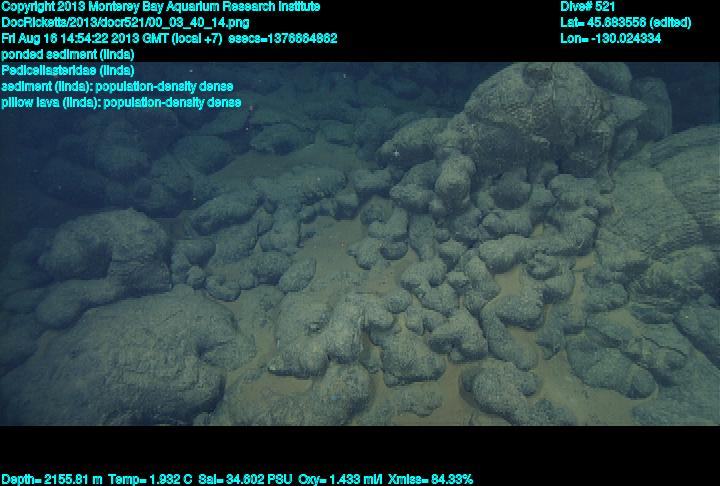Click the 'Sal= 34.602 PSU' reading
720x486 pixels.
[x=245, y=480]
